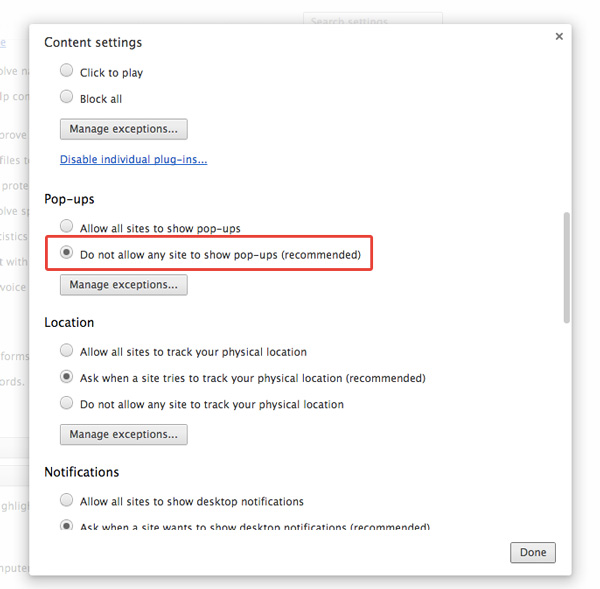Click the scrollbar track below the thumb
This screenshot has height=589, width=600.
[x=566, y=420]
